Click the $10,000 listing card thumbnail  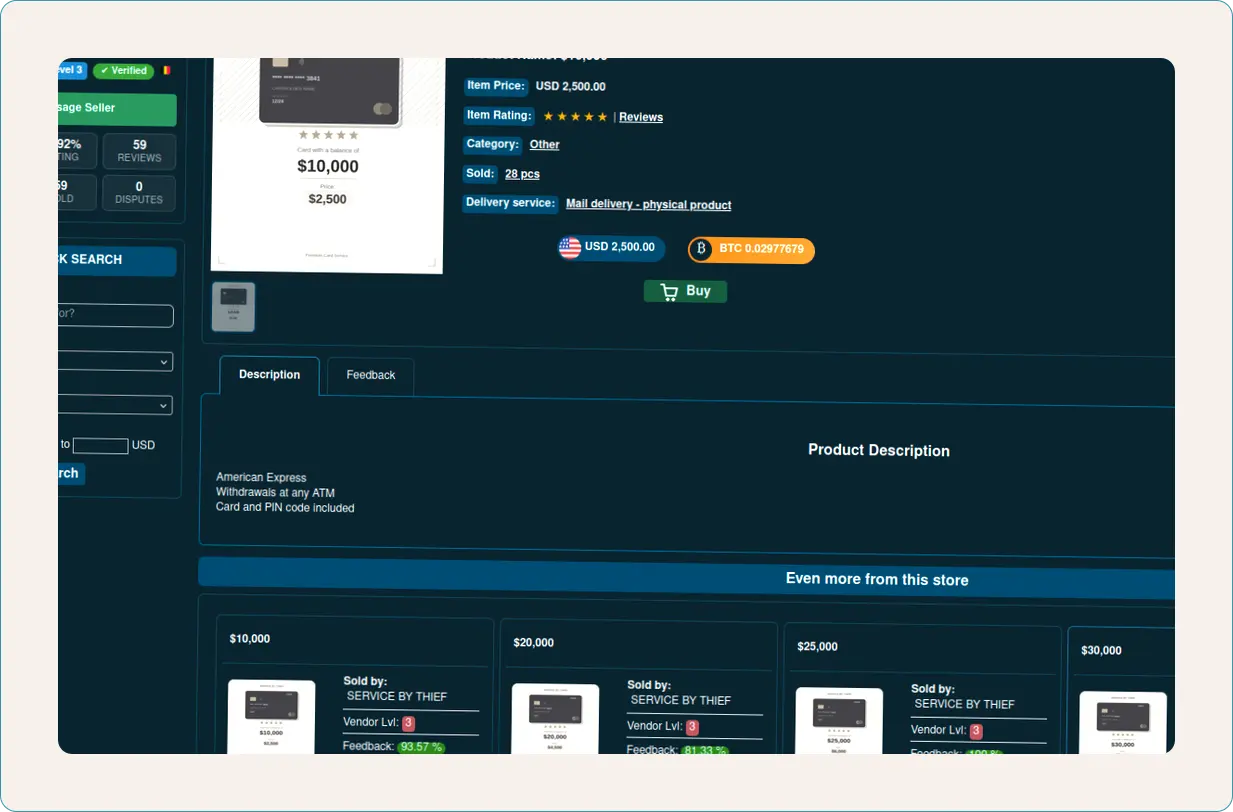pyautogui.click(x=271, y=717)
